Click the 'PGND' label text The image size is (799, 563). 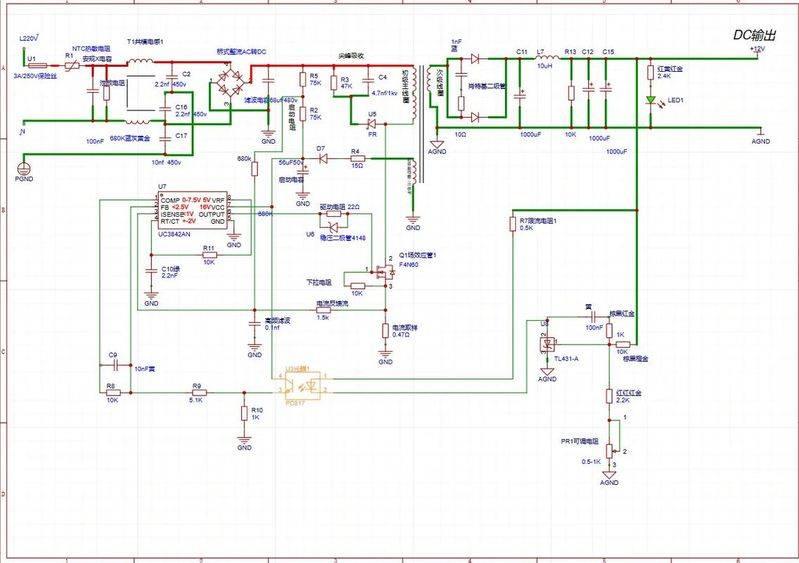point(23,179)
